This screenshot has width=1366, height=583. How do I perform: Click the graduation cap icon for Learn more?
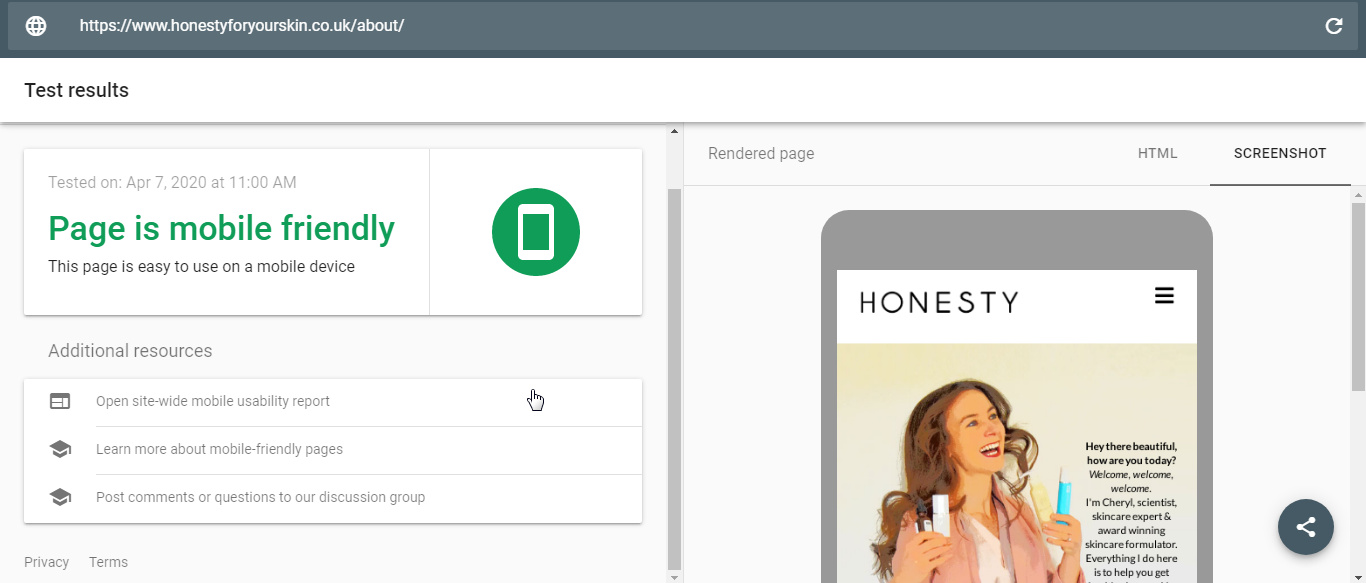click(60, 449)
